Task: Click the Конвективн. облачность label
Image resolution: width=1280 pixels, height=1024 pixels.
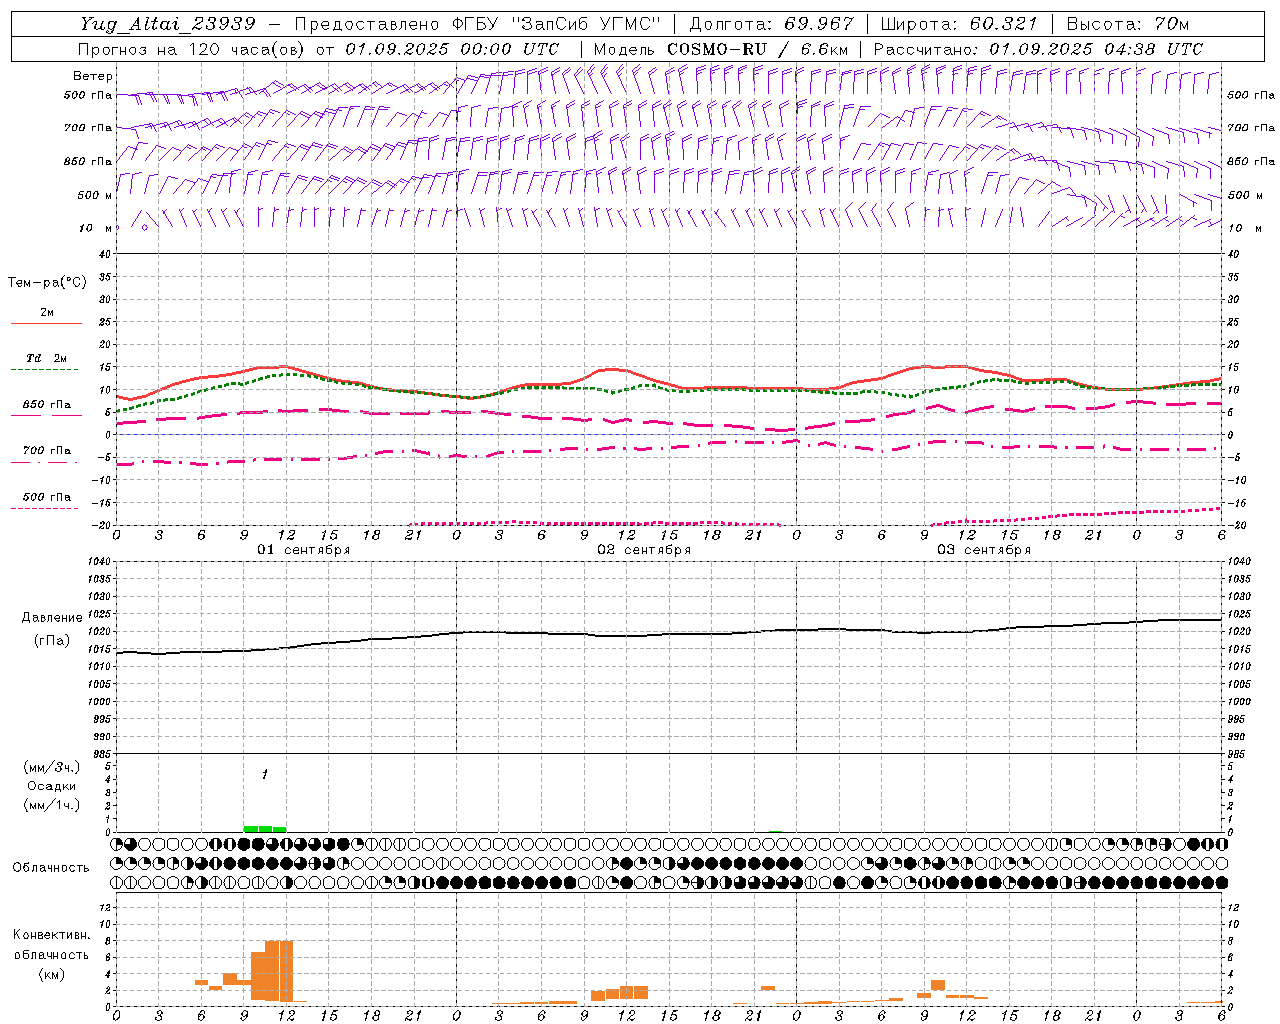Action: pyautogui.click(x=51, y=945)
